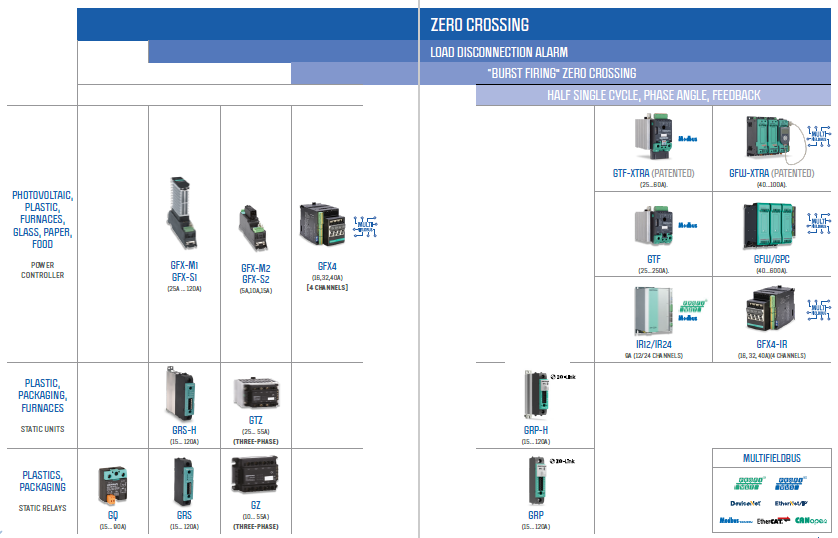
Task: Click the (25A ... 120A) range under GFX-S1
Action: click(184, 289)
